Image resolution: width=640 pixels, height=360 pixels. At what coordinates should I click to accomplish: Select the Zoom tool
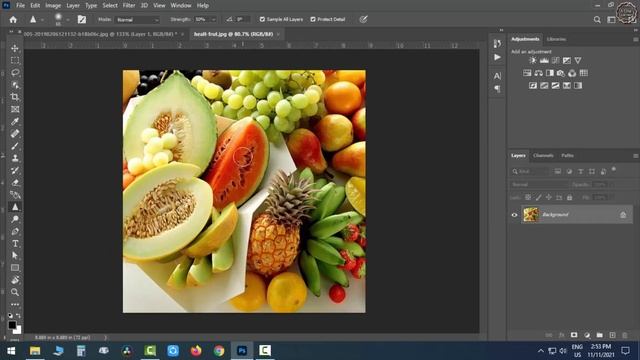pos(15,292)
